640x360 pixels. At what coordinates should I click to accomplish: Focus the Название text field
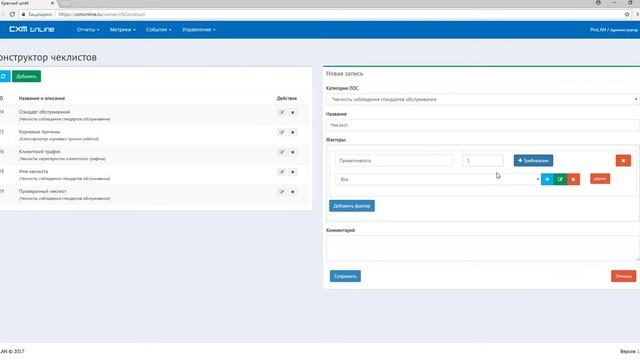[482, 125]
